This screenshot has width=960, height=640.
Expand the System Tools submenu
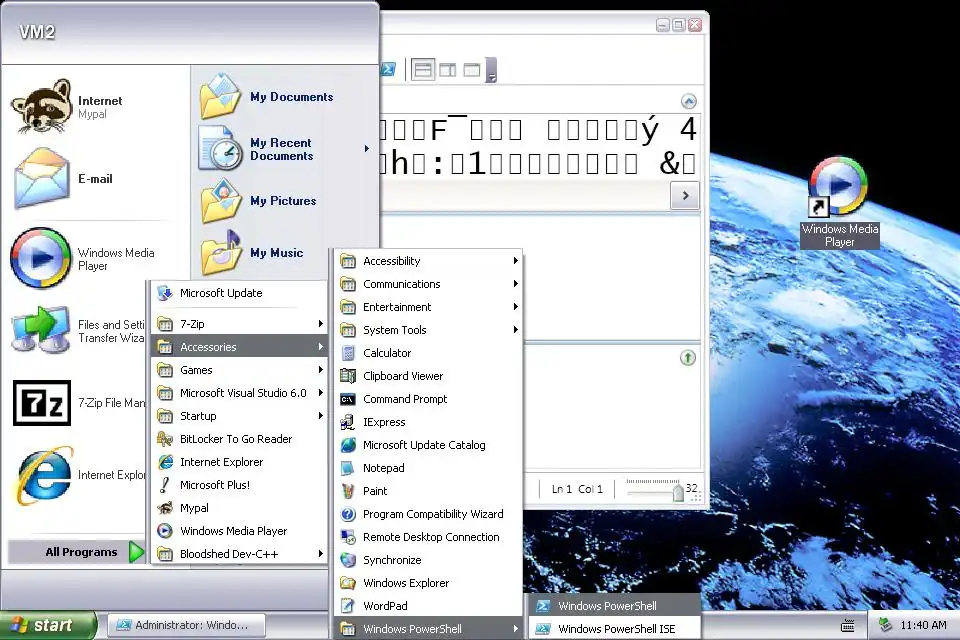[x=429, y=330]
